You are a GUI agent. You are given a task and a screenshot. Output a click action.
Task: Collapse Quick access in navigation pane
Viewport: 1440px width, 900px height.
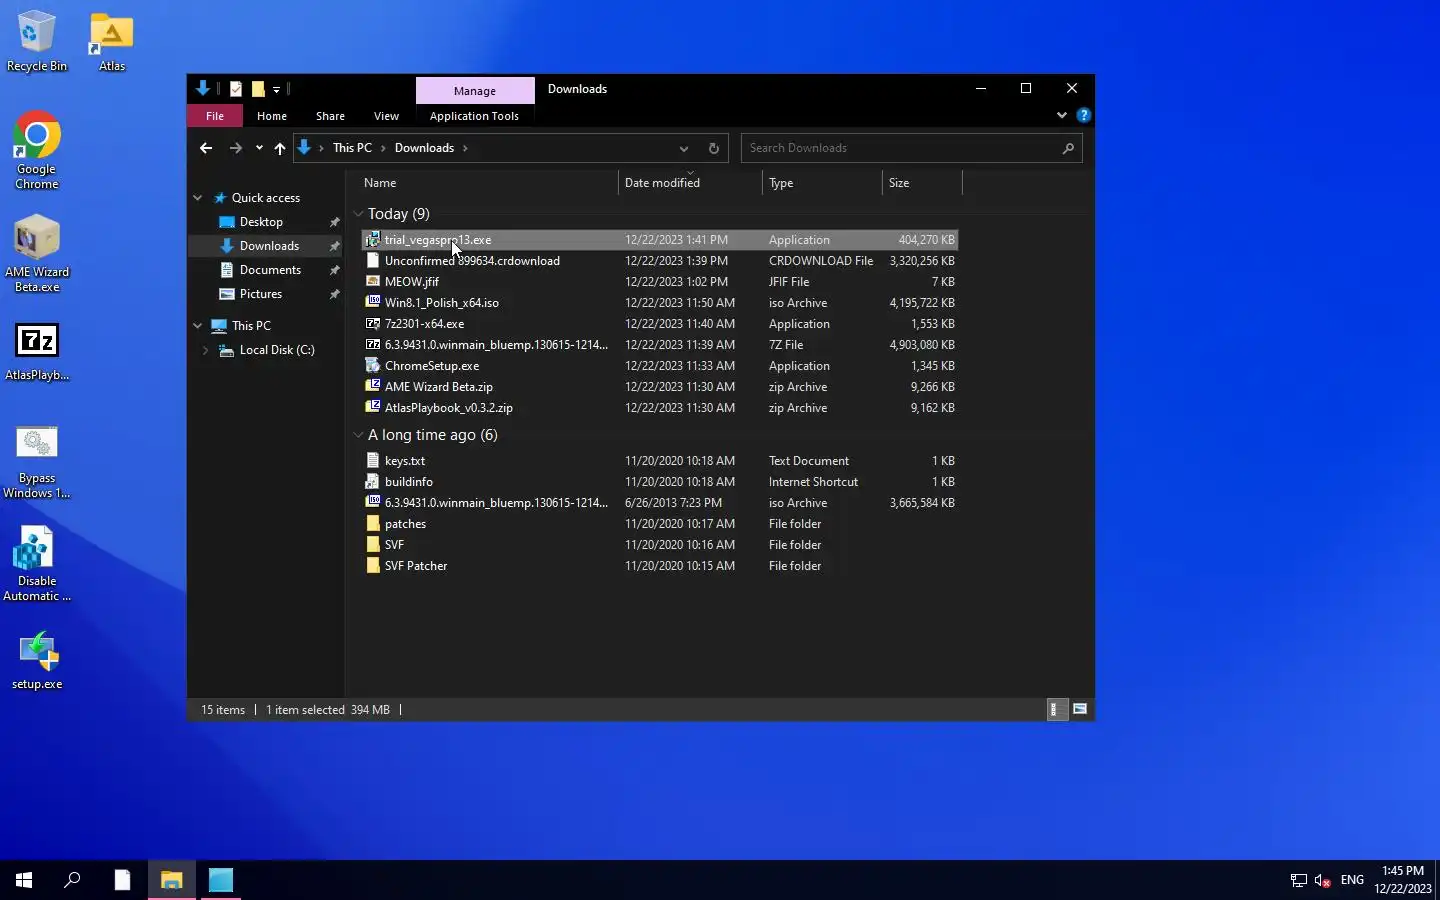coord(198,198)
